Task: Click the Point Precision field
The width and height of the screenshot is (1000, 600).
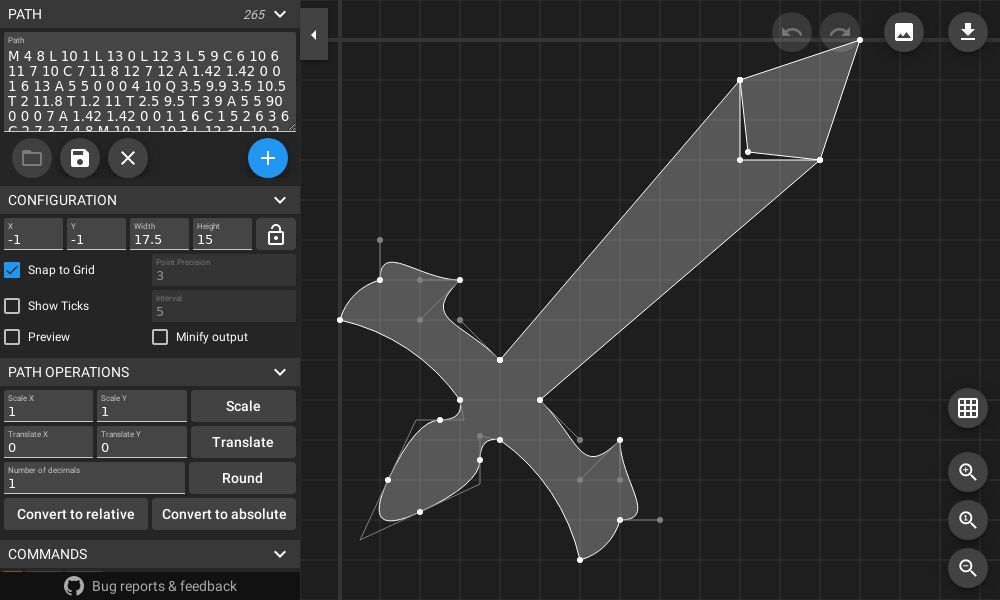Action: [224, 270]
